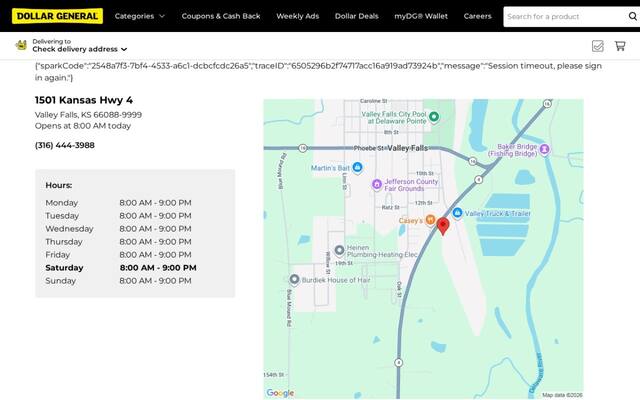Click the Dollar General logo
The image size is (640, 400).
57,16
